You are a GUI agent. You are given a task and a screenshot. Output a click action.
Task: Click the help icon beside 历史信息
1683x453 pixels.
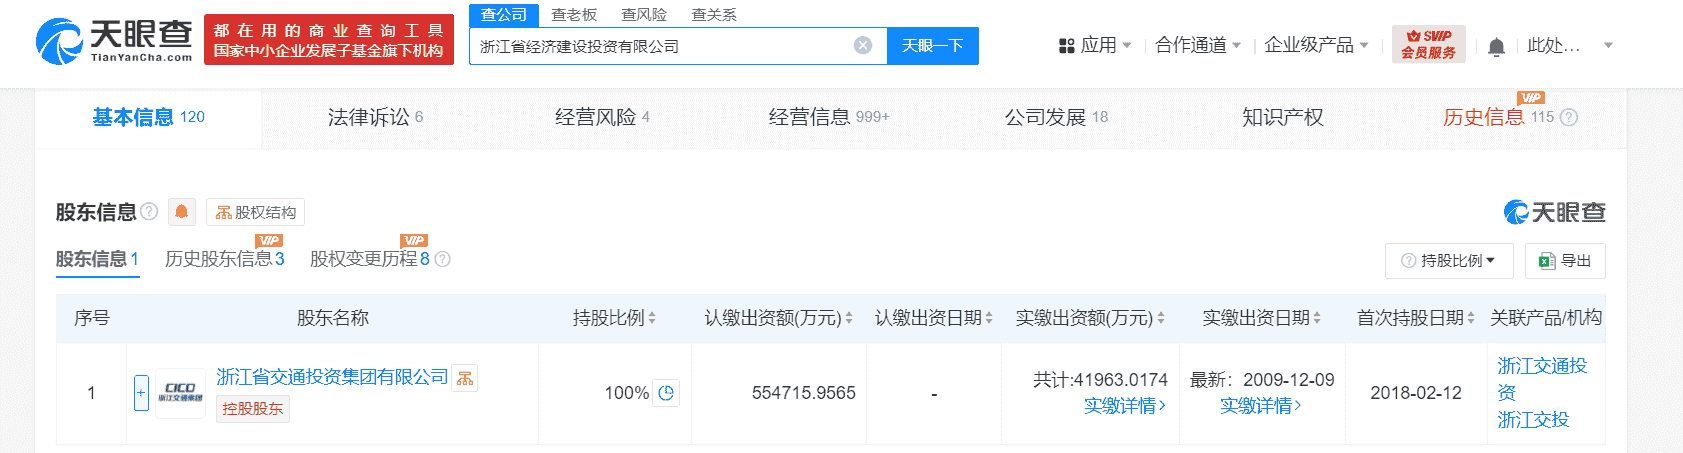1569,117
